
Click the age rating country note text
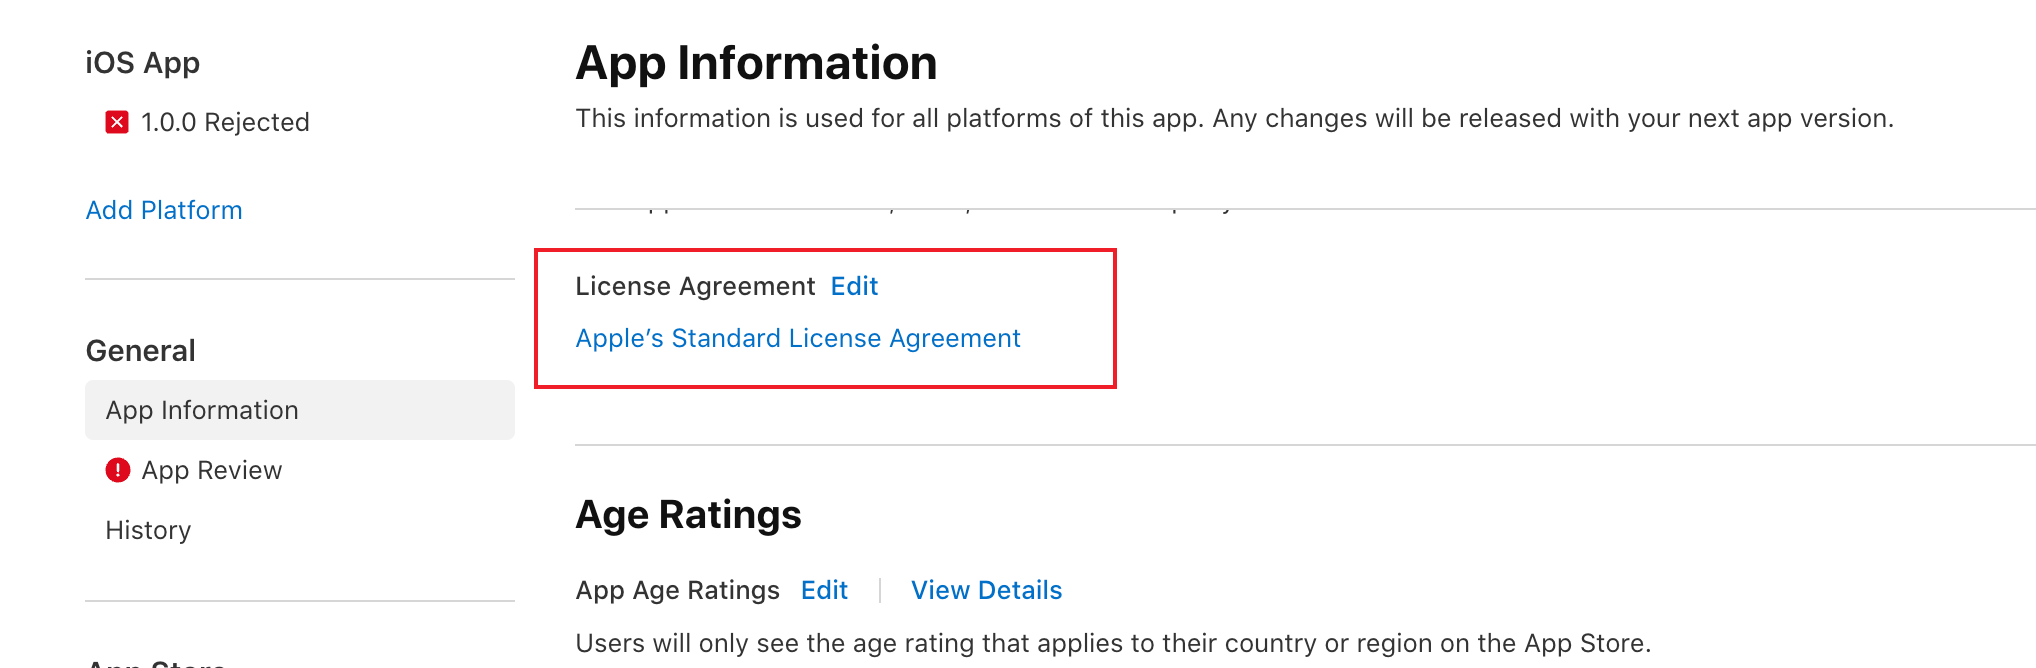tap(1113, 643)
